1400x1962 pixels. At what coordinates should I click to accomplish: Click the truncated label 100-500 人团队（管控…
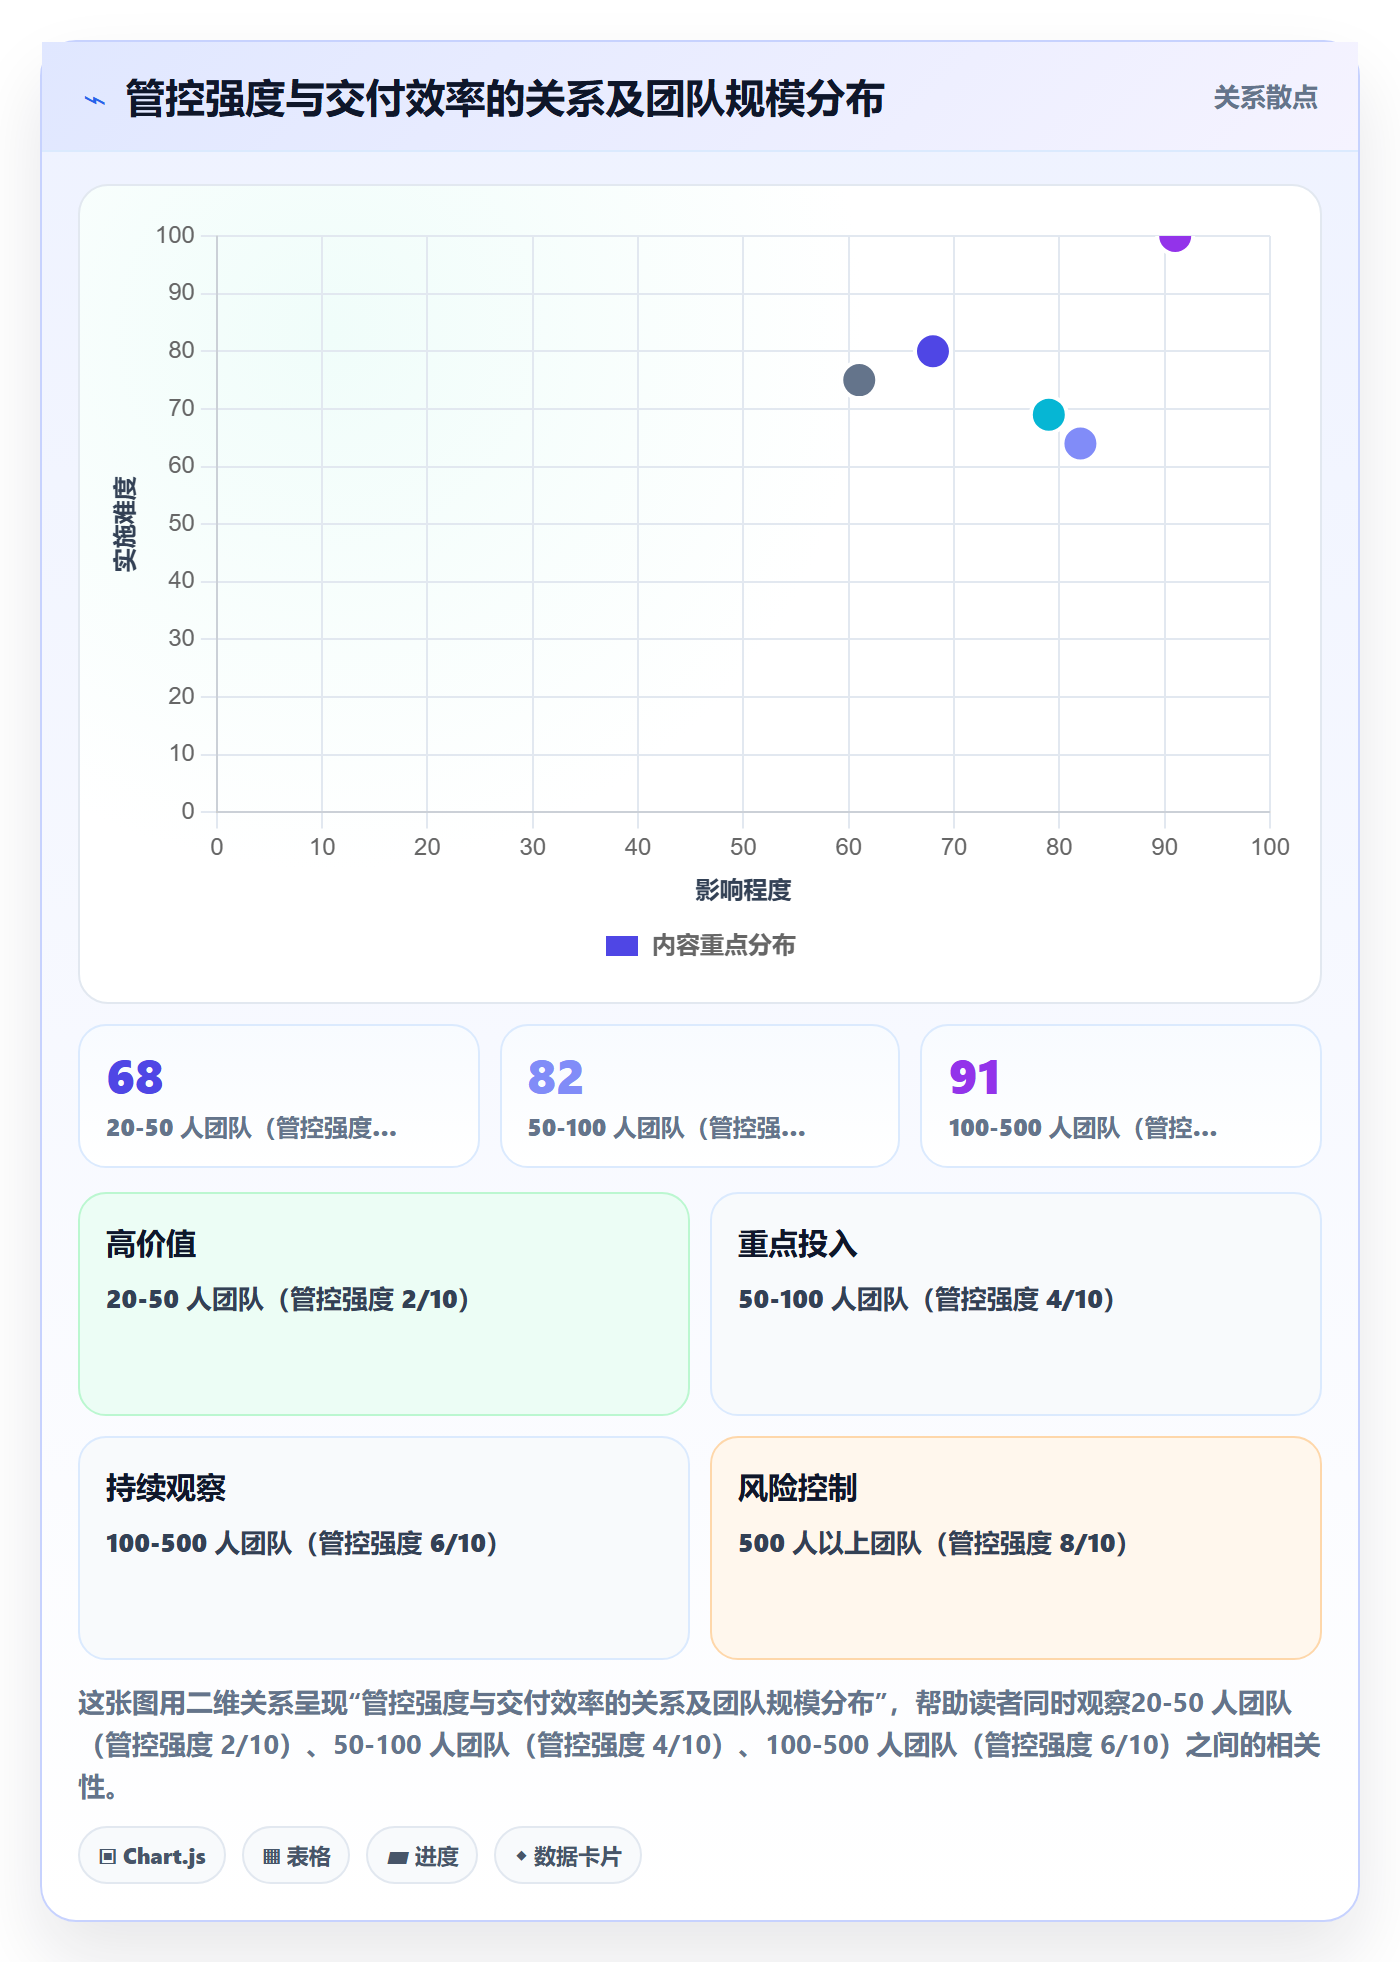pos(1083,1128)
